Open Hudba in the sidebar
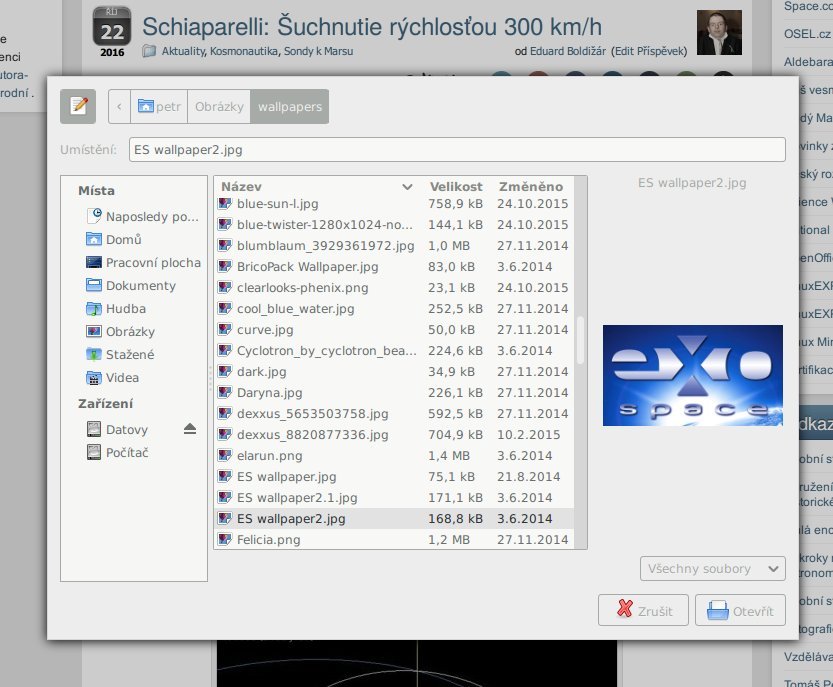The image size is (833, 687). (x=116, y=308)
